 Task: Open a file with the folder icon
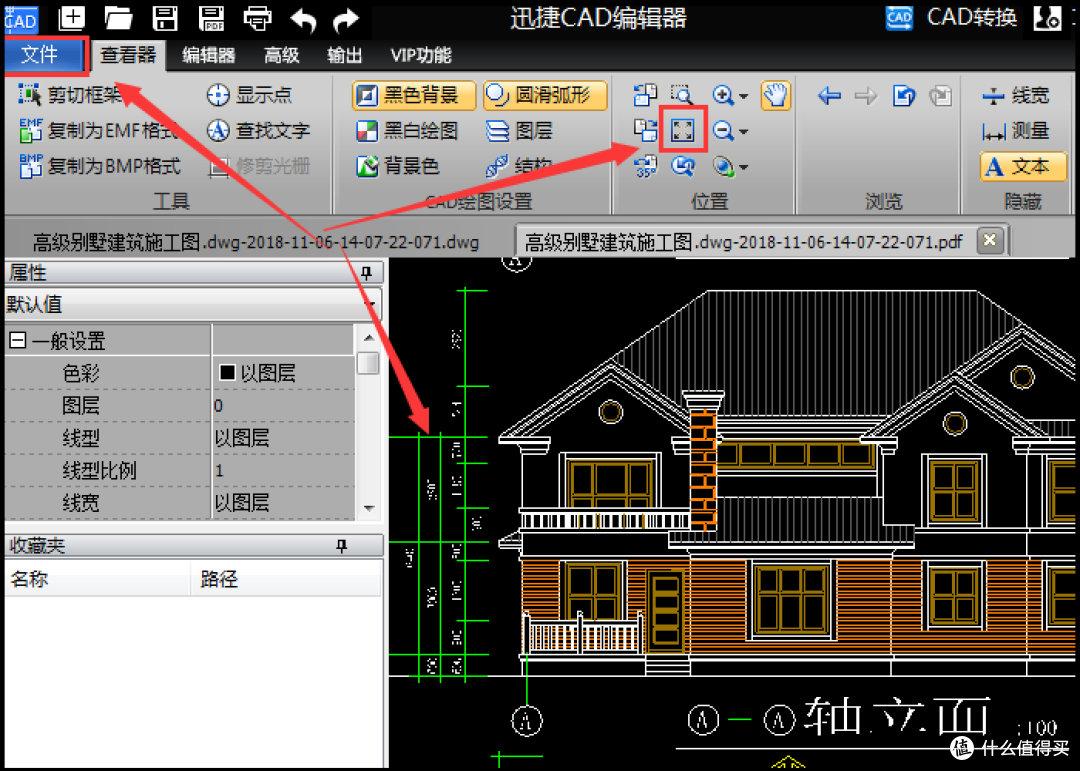[118, 18]
